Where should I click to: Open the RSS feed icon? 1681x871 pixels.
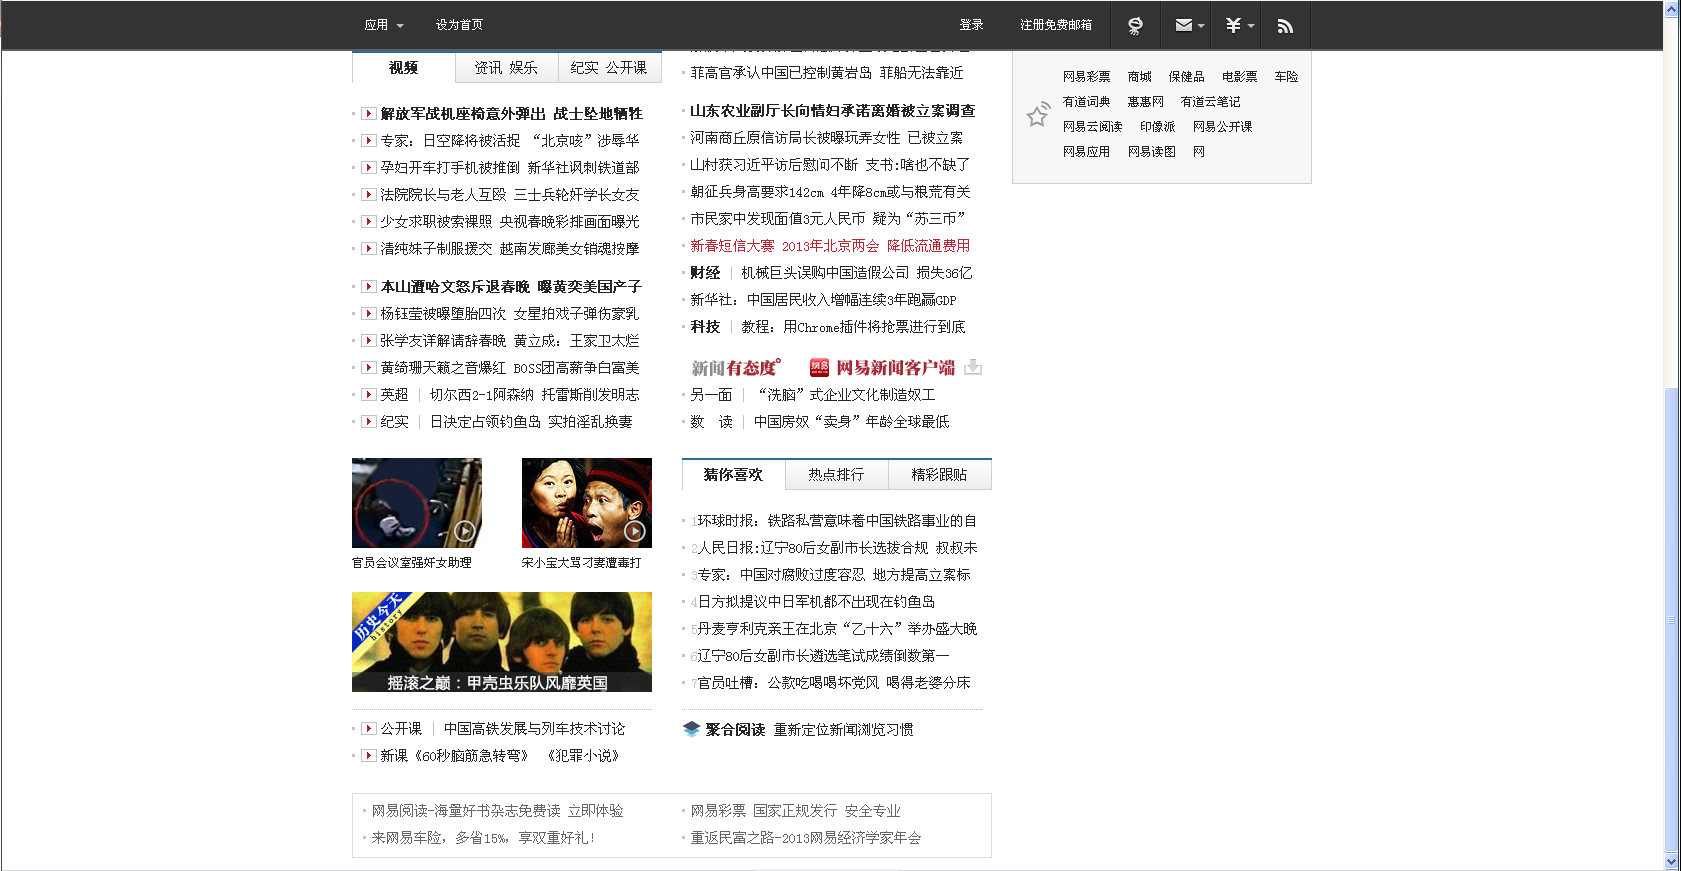(x=1285, y=26)
